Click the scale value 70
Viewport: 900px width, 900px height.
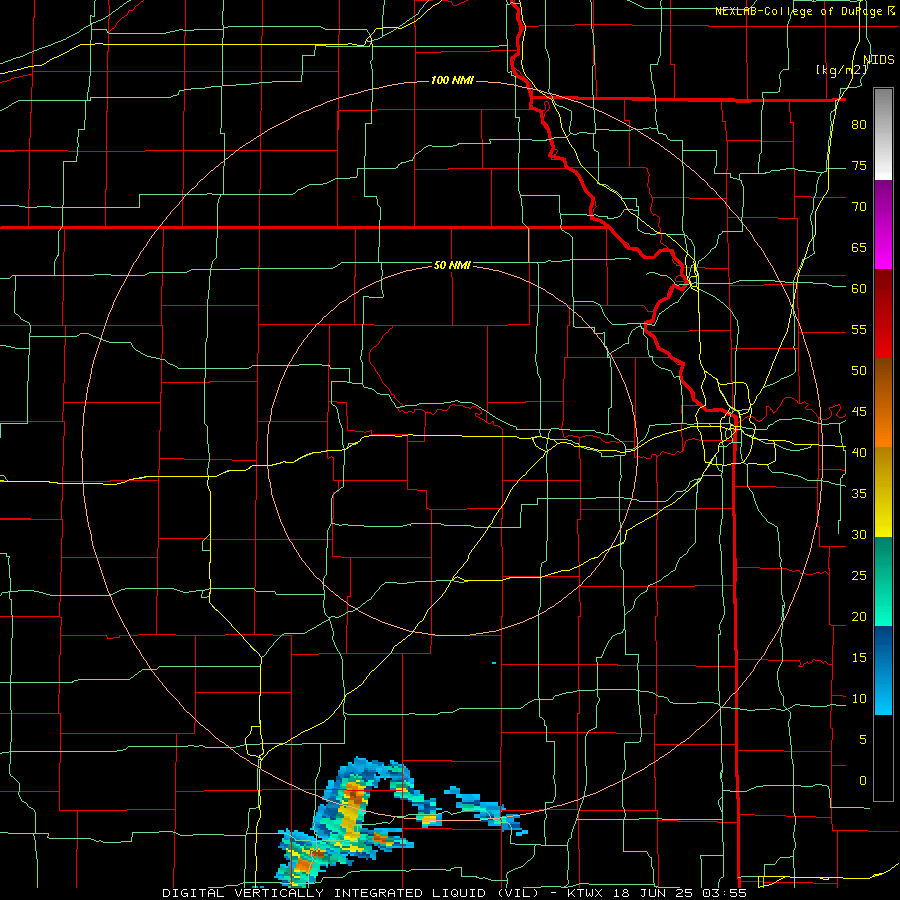coord(859,207)
